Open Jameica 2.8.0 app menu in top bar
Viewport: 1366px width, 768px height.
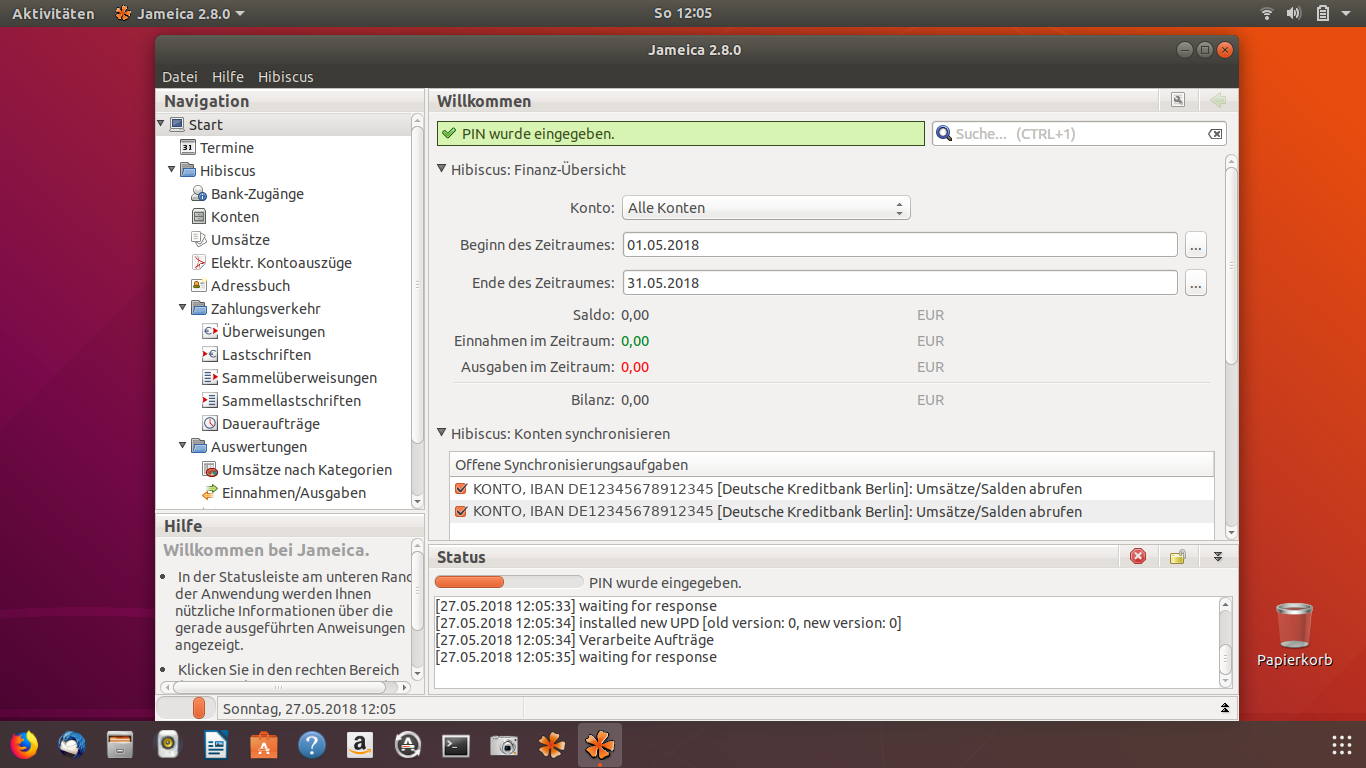tap(180, 13)
